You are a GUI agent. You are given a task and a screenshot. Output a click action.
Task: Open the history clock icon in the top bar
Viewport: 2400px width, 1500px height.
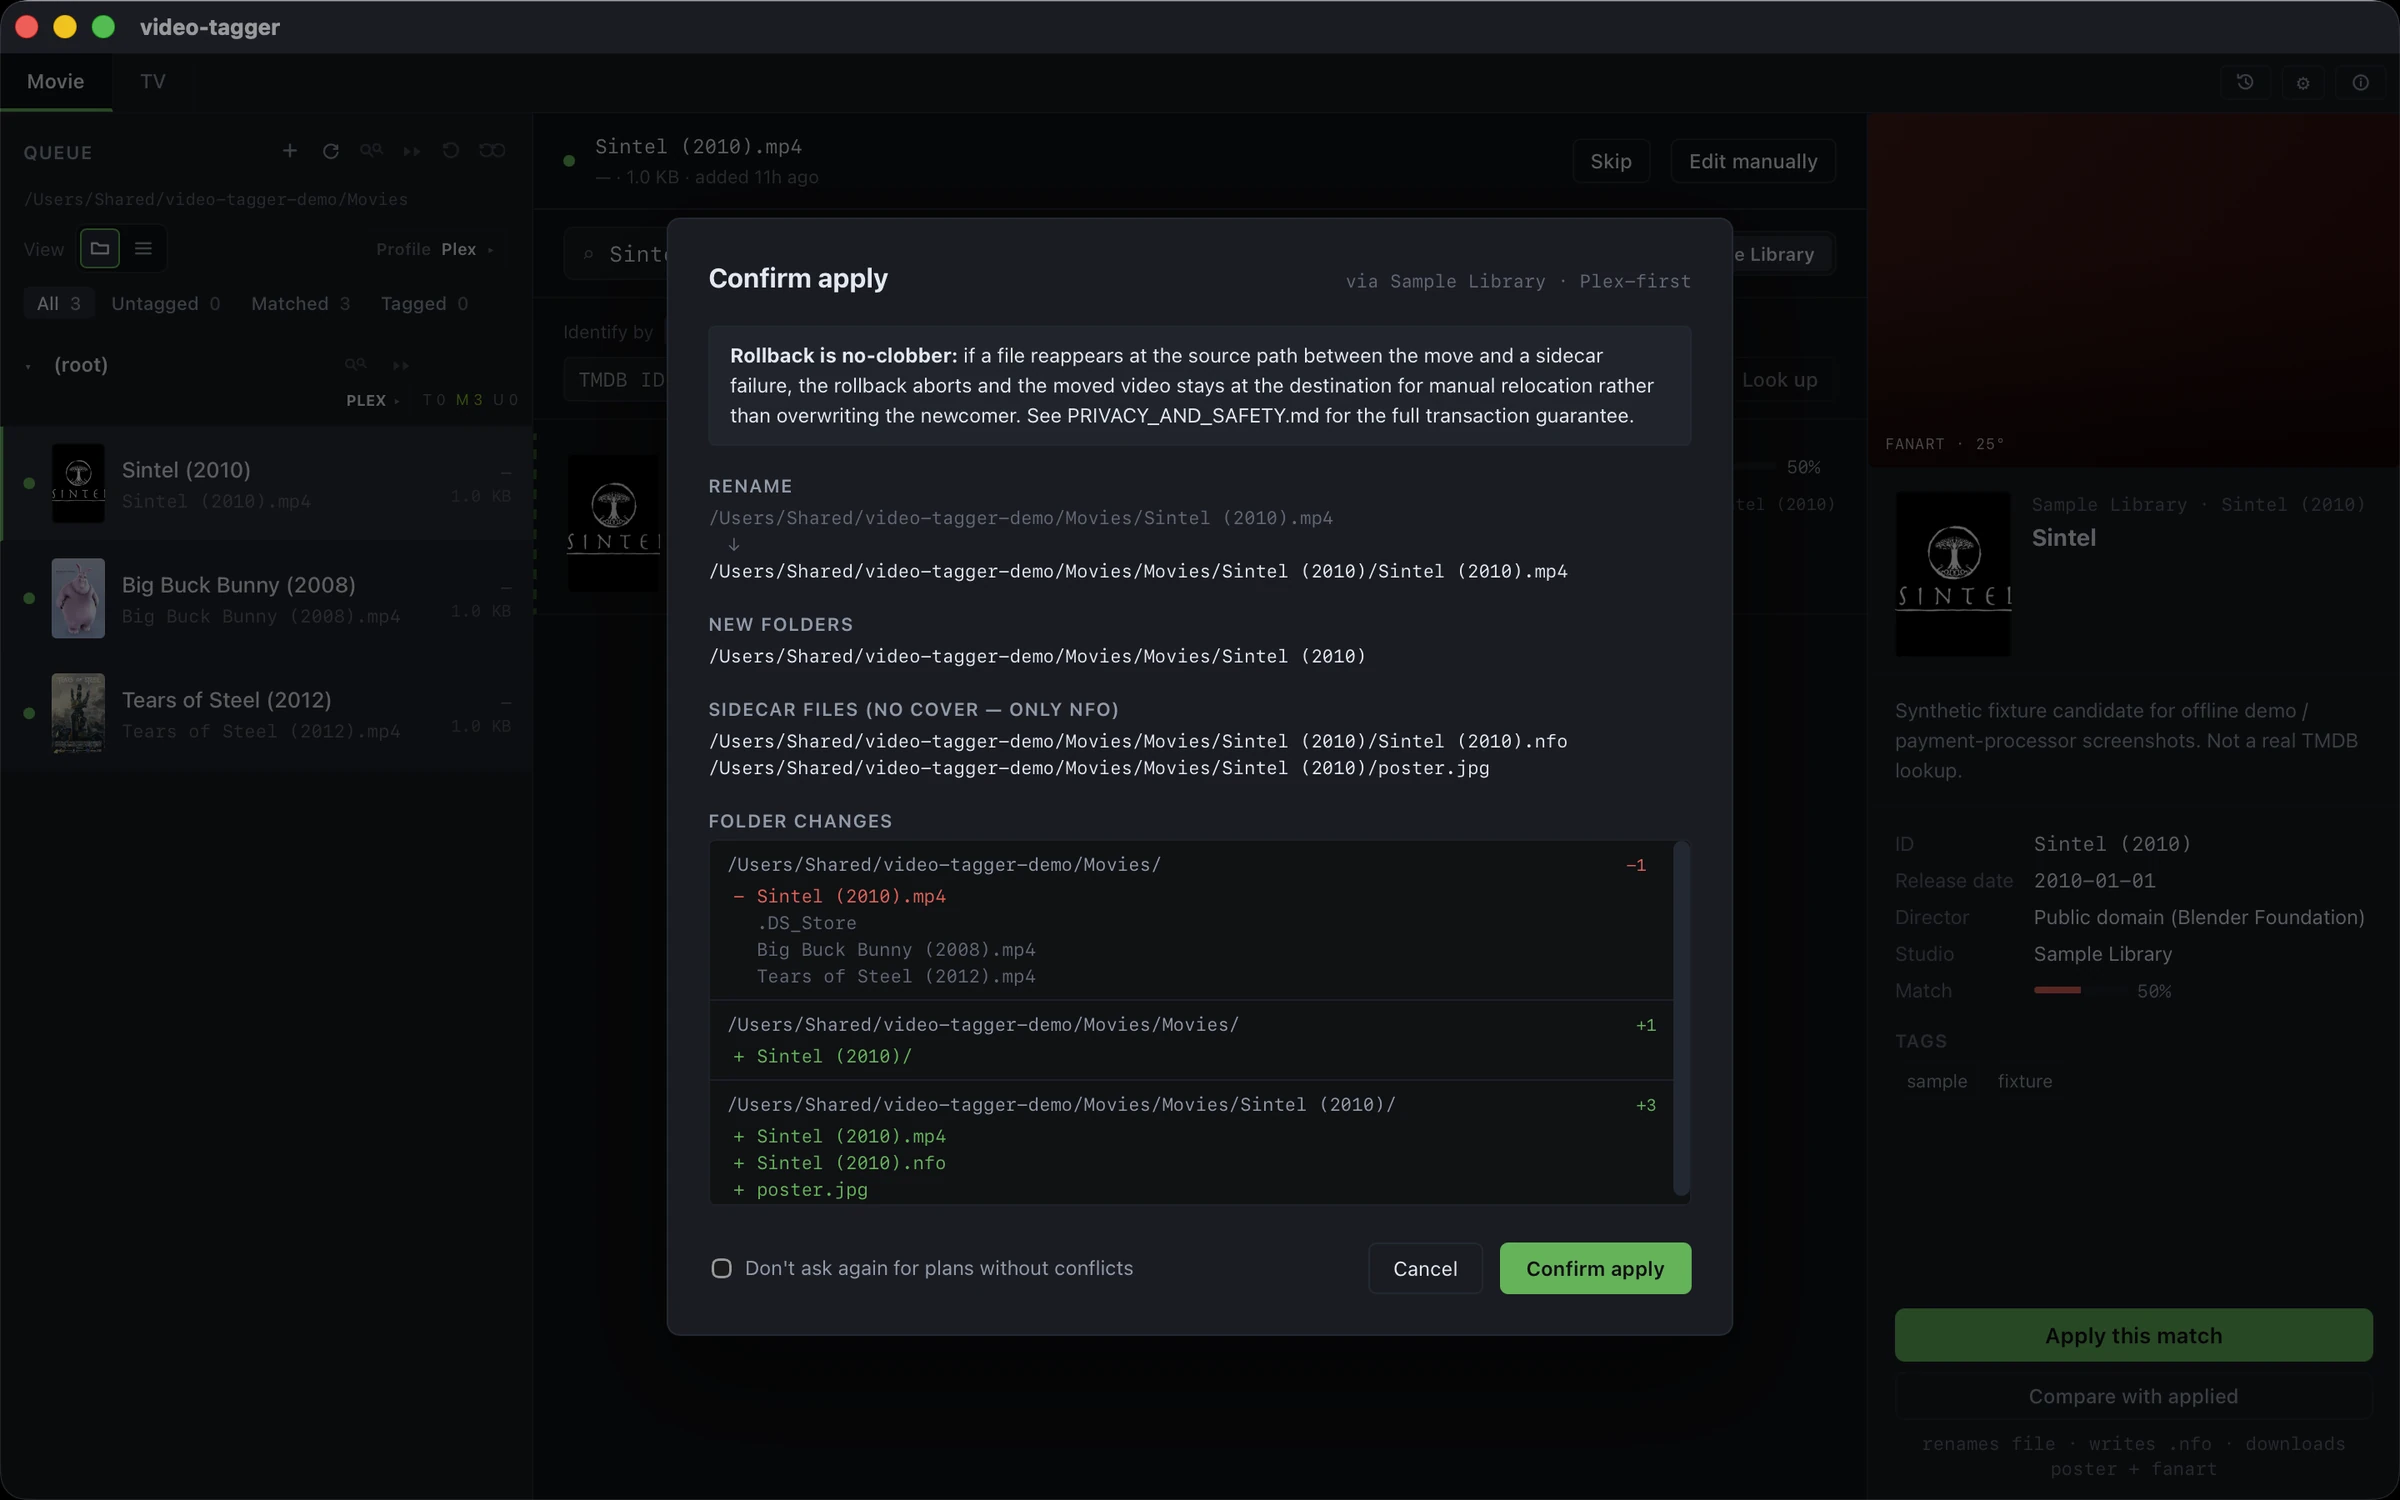[2245, 82]
